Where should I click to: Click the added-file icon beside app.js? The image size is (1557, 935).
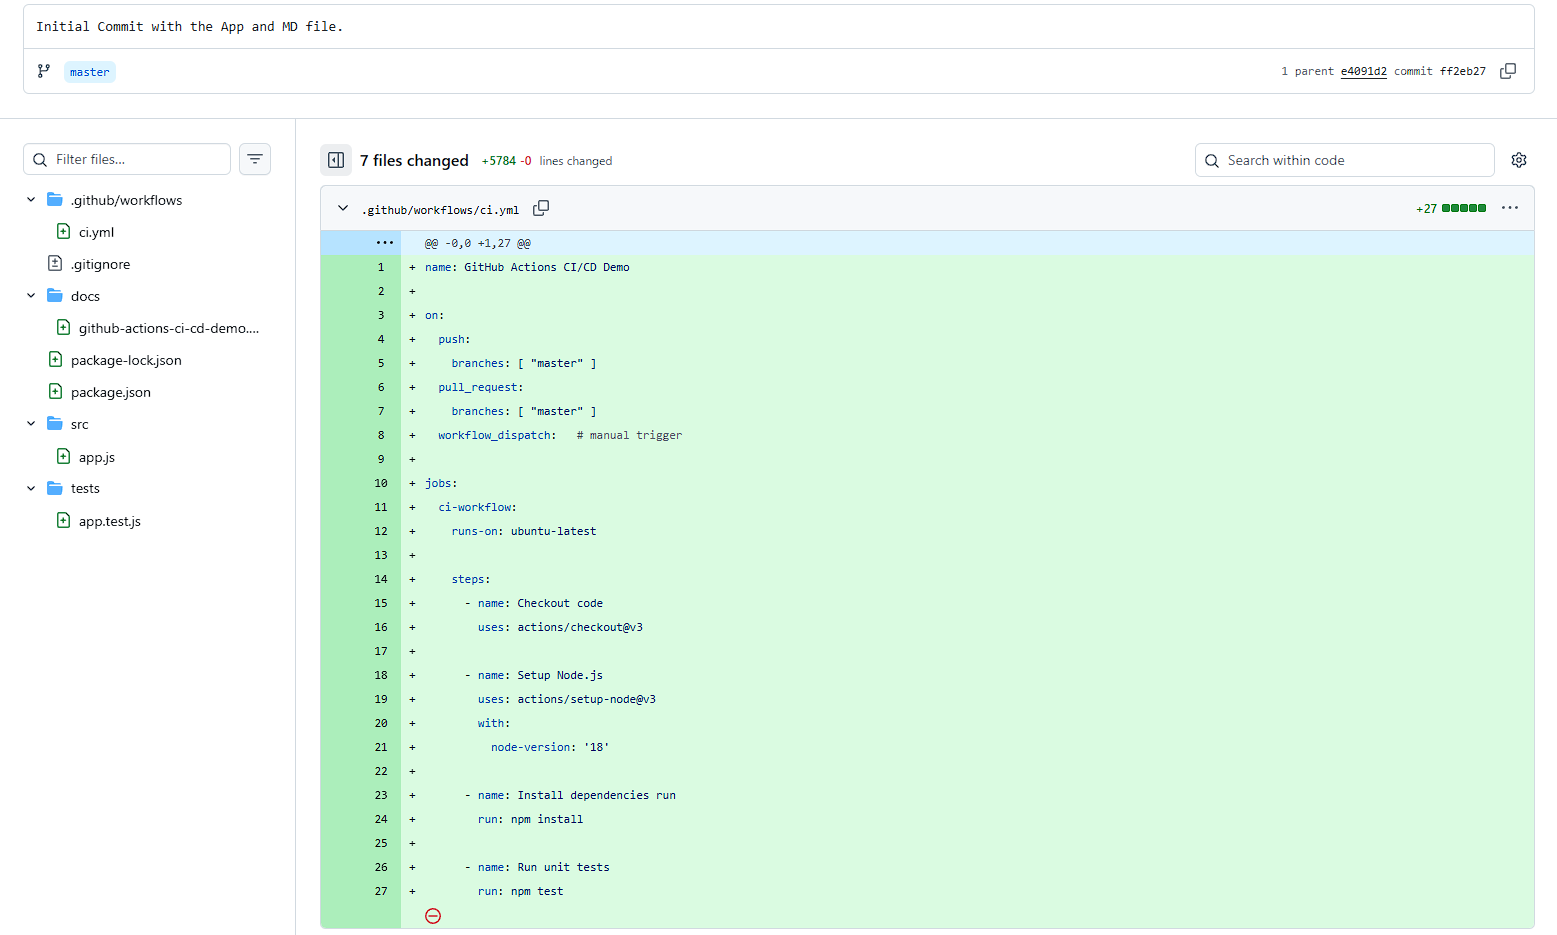[x=63, y=456]
